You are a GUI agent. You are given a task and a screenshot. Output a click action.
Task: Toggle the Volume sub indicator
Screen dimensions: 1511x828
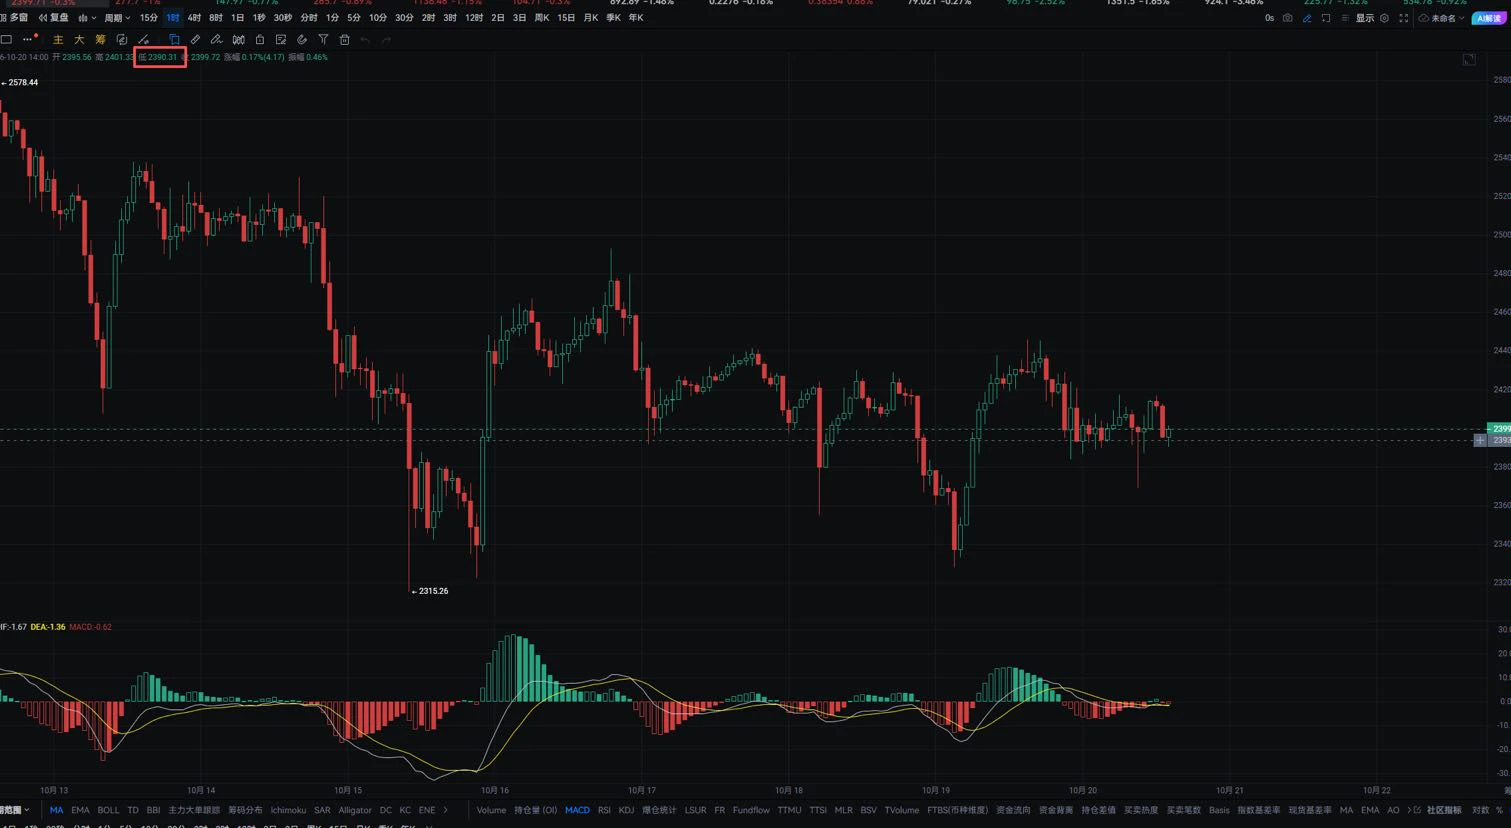[491, 810]
